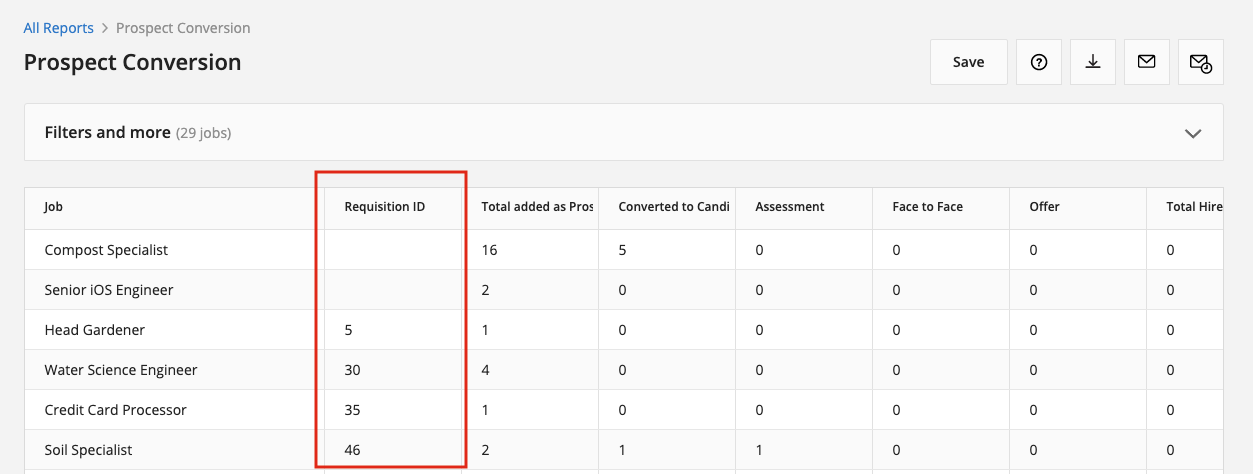Sort by the Offer column header
This screenshot has height=474, width=1253.
[1044, 207]
